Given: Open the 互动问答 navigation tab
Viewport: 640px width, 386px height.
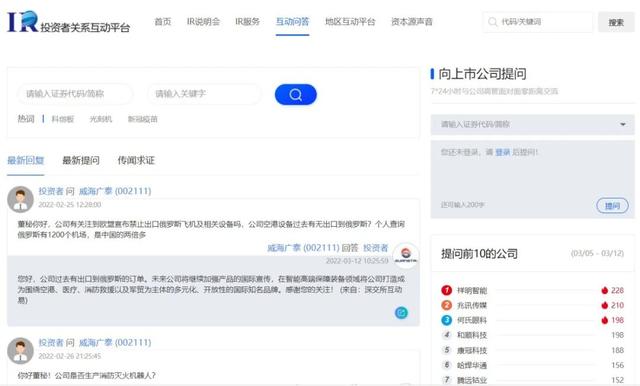Looking at the screenshot, I should (292, 22).
